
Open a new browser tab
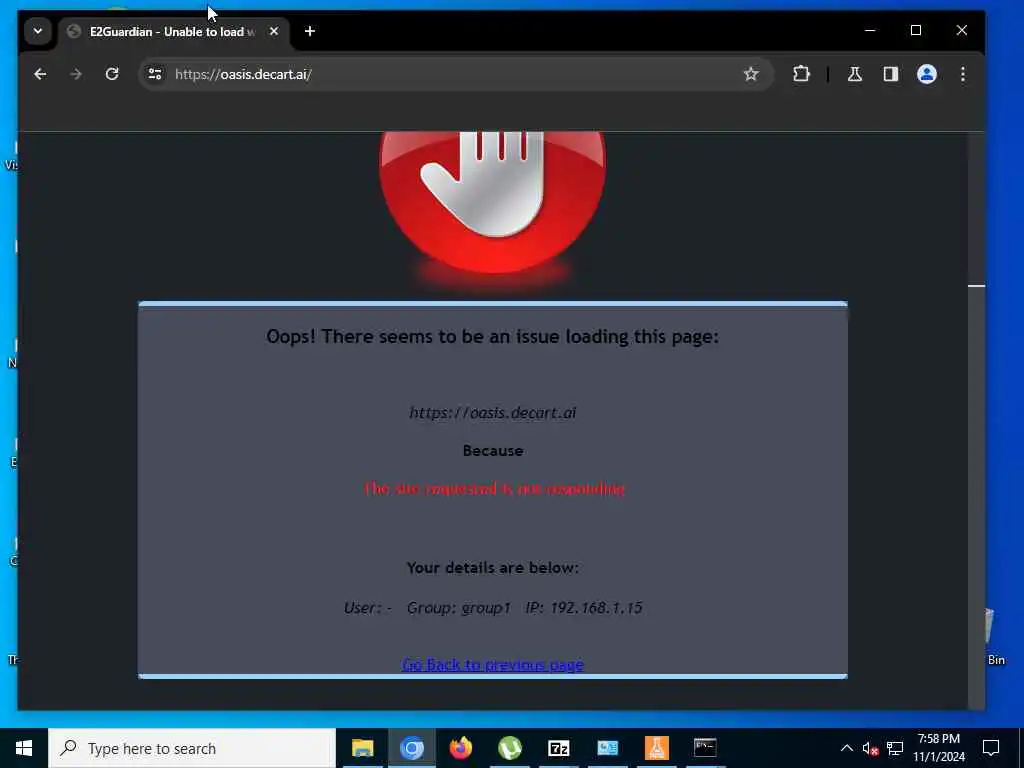[310, 31]
